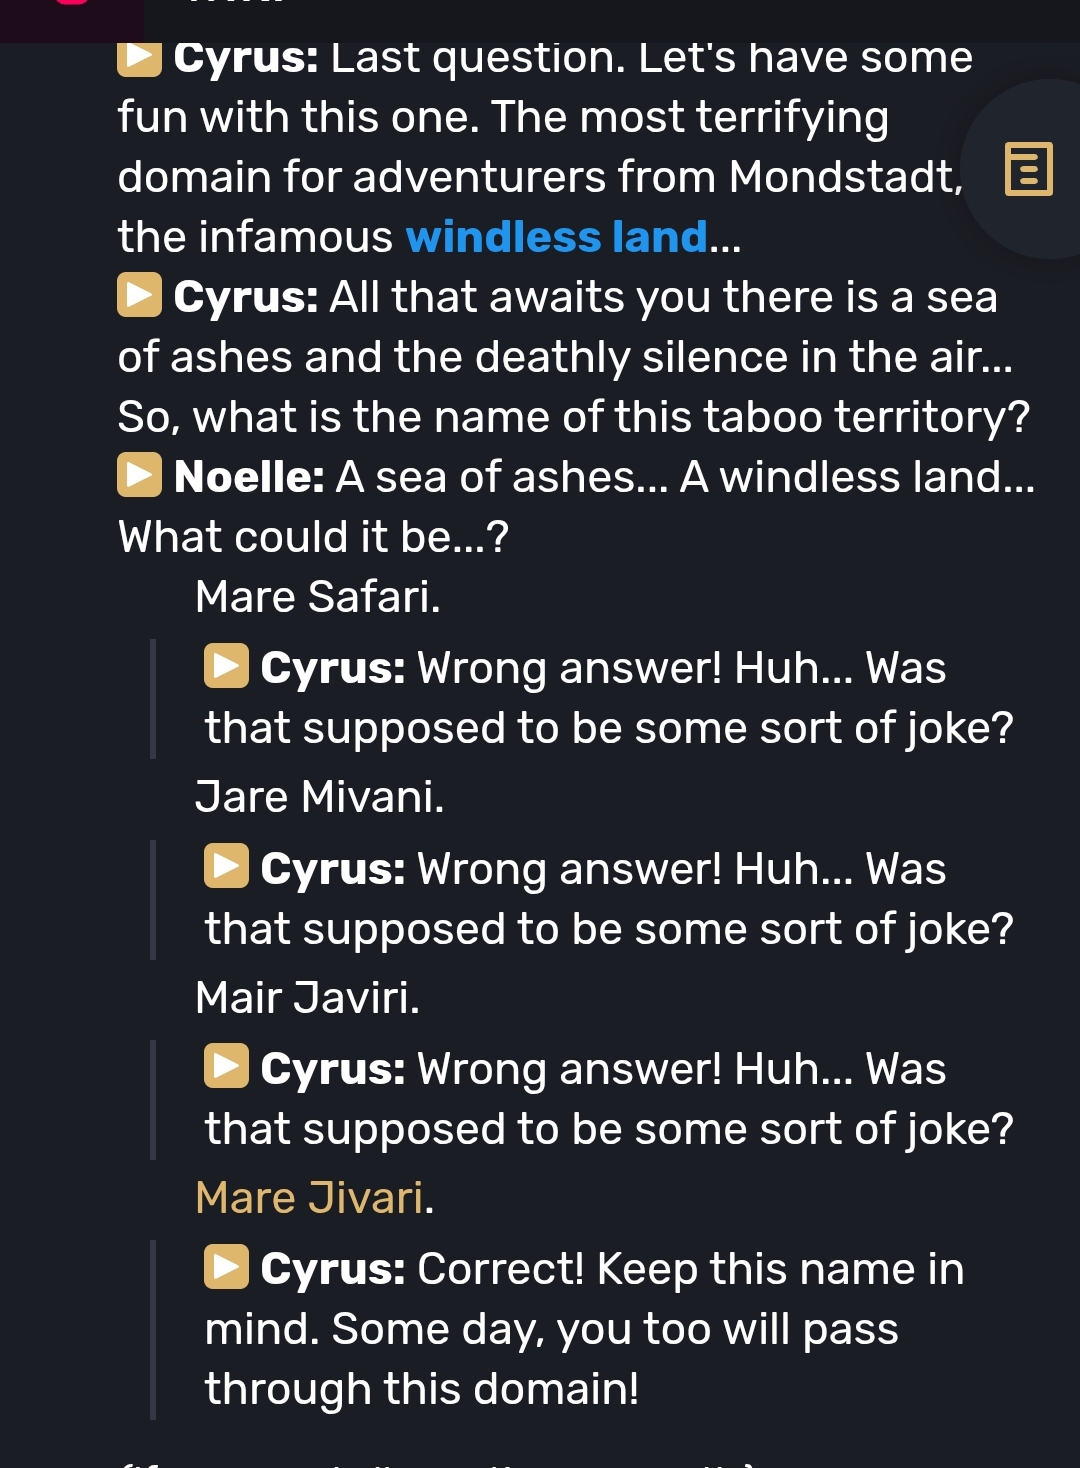Click the gold "Mare Jivari" answer
This screenshot has width=1080, height=1468.
pos(310,1197)
